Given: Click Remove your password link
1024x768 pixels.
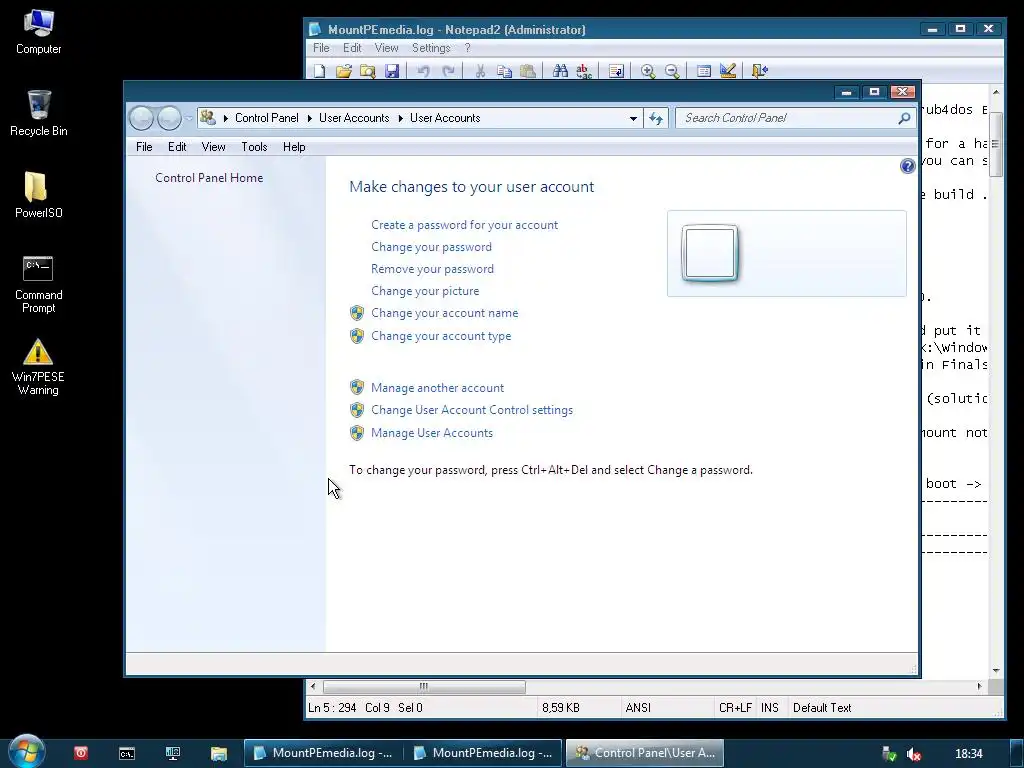Looking at the screenshot, I should click(432, 269).
